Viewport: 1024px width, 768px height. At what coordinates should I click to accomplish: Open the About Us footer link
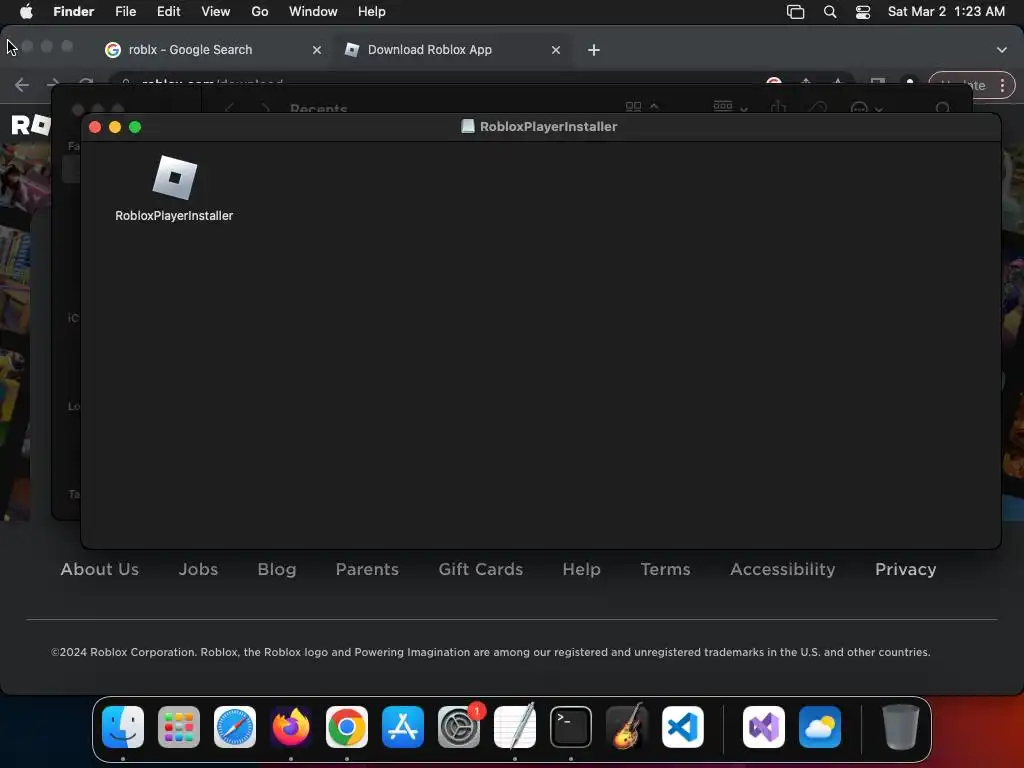[100, 569]
